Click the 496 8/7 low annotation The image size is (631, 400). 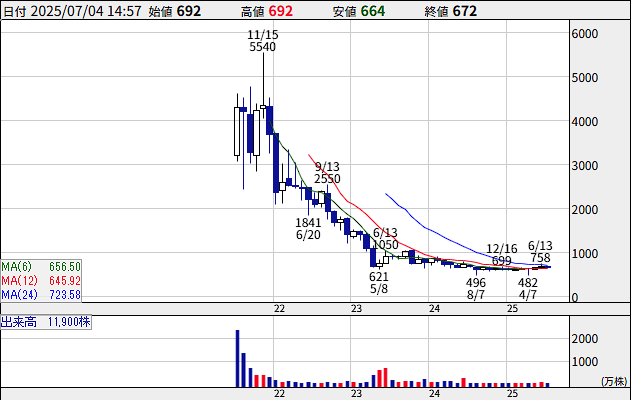click(x=476, y=289)
